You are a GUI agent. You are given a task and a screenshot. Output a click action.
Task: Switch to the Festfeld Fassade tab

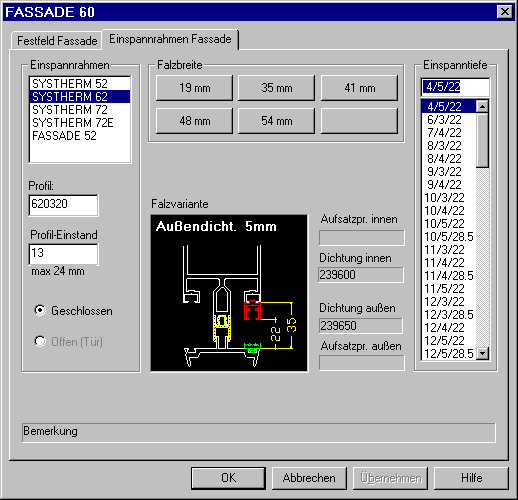[x=57, y=41]
